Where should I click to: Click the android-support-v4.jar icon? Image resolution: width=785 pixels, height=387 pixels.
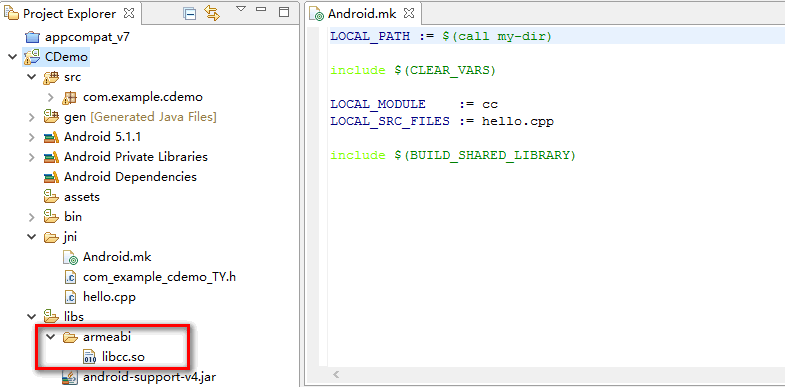(x=70, y=377)
